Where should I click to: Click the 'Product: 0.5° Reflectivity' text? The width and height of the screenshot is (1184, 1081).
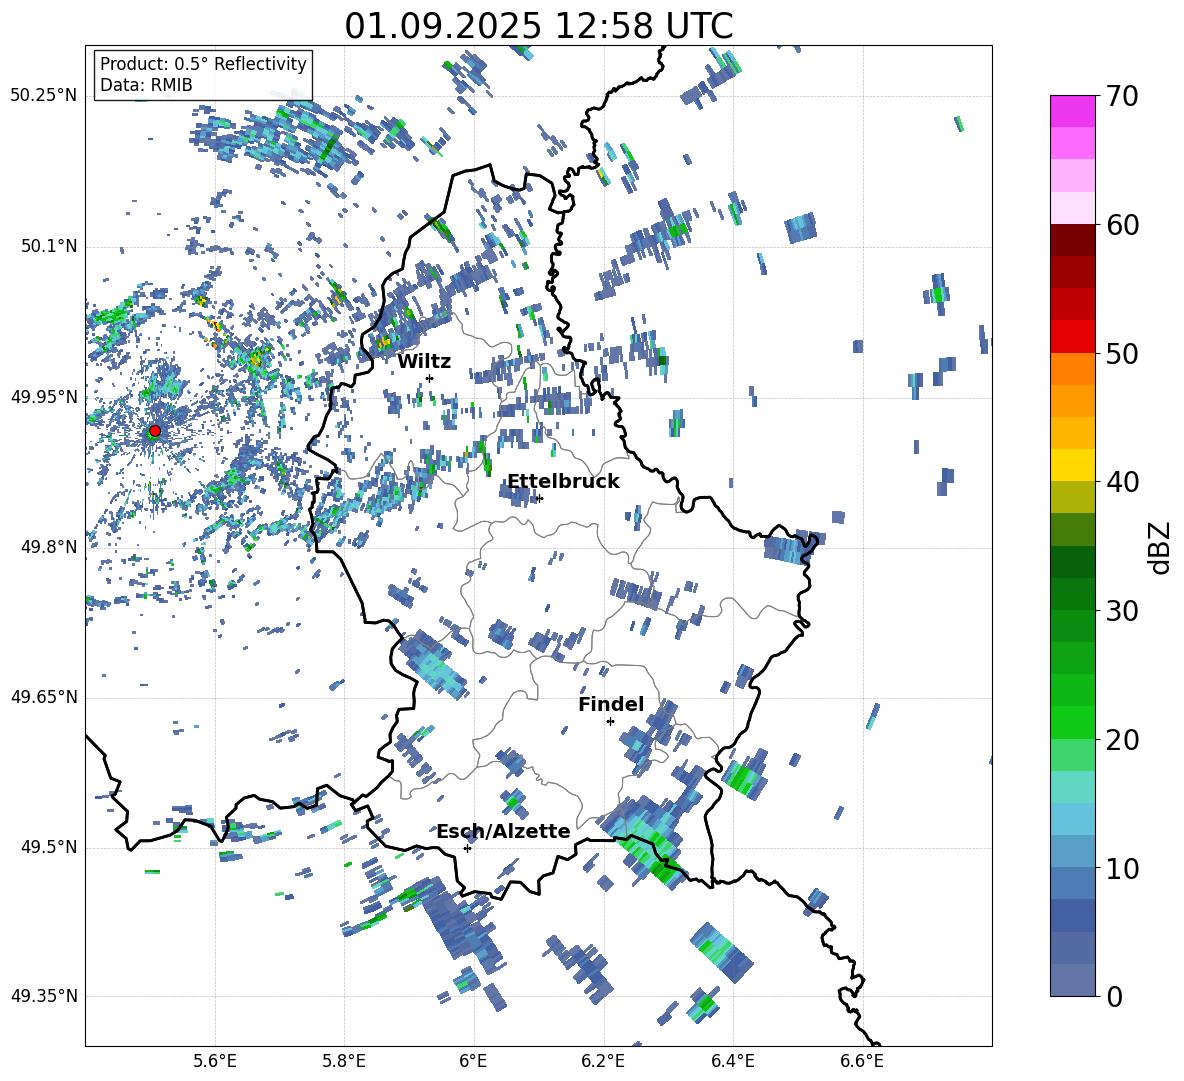203,64
